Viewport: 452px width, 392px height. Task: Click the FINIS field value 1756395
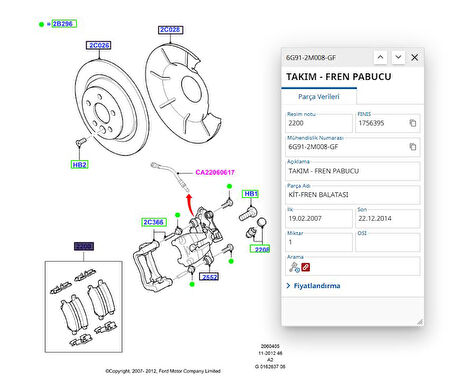(371, 123)
